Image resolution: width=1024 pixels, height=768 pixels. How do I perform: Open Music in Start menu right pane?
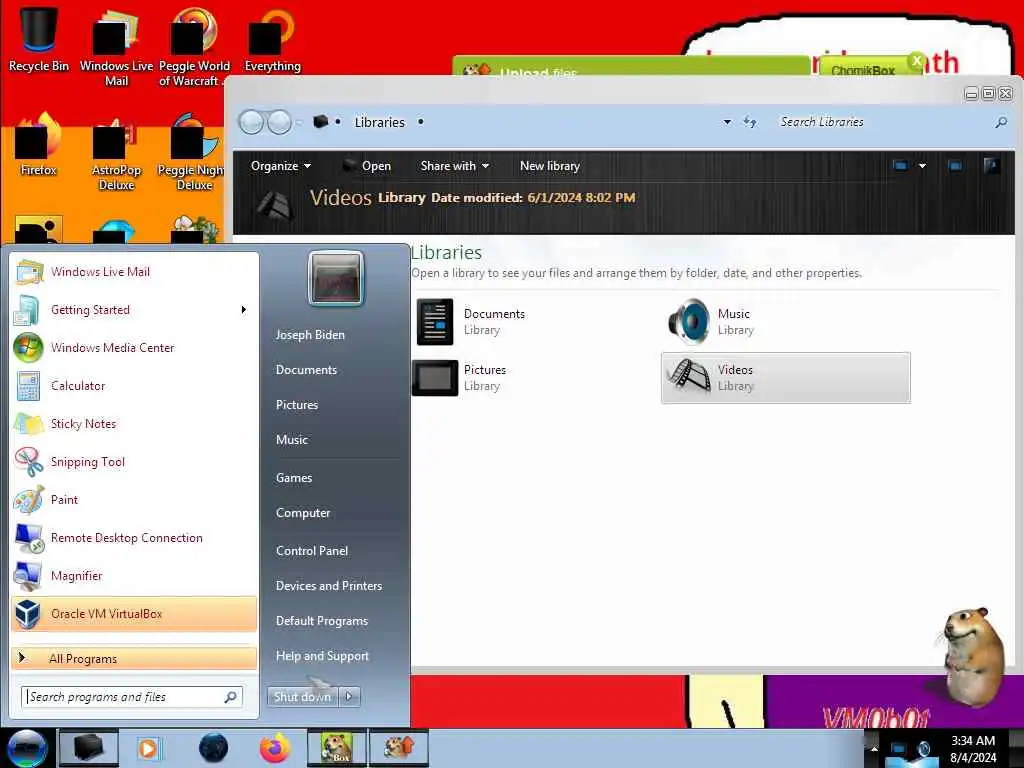292,440
